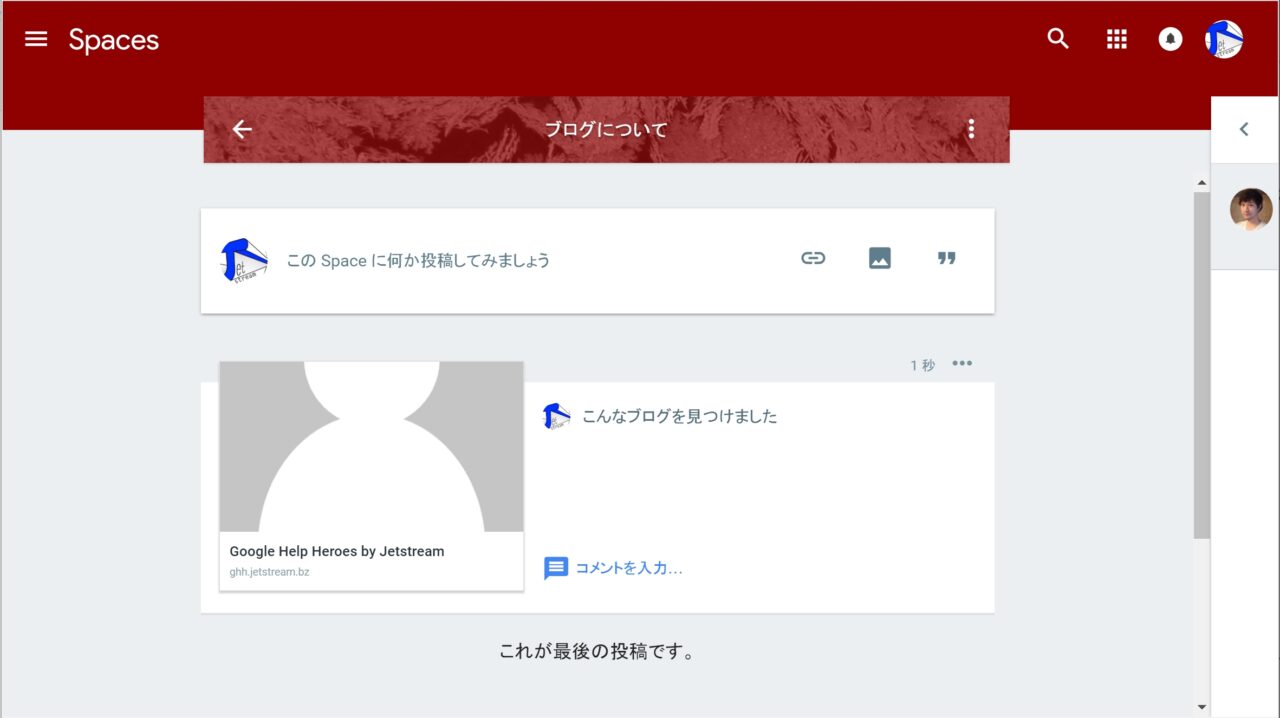Add text with the quote icon
The width and height of the screenshot is (1280, 718).
click(946, 258)
